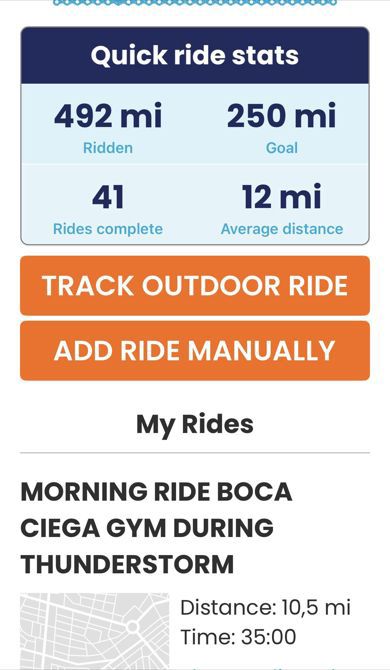Tap the ADD RIDE MANUALLY button
This screenshot has height=670, width=390.
[195, 350]
